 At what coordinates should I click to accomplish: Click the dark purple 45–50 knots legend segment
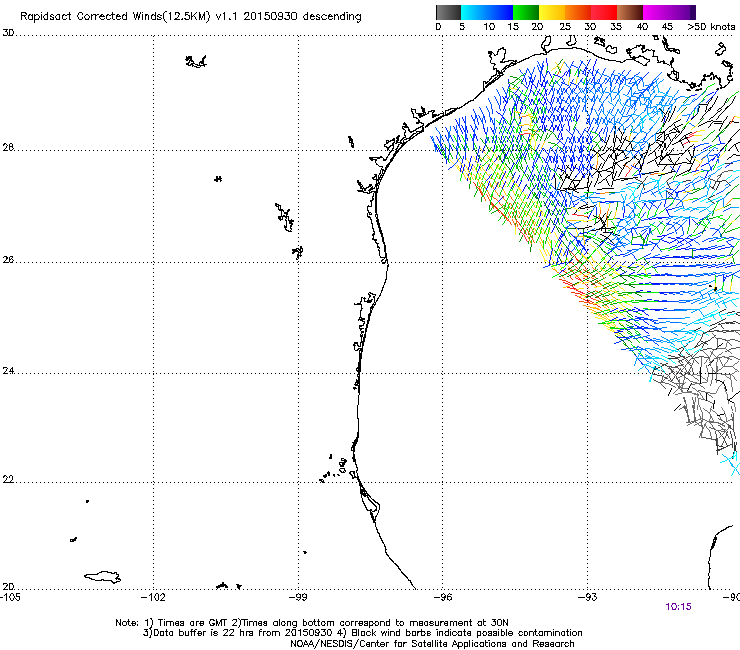[x=682, y=12]
